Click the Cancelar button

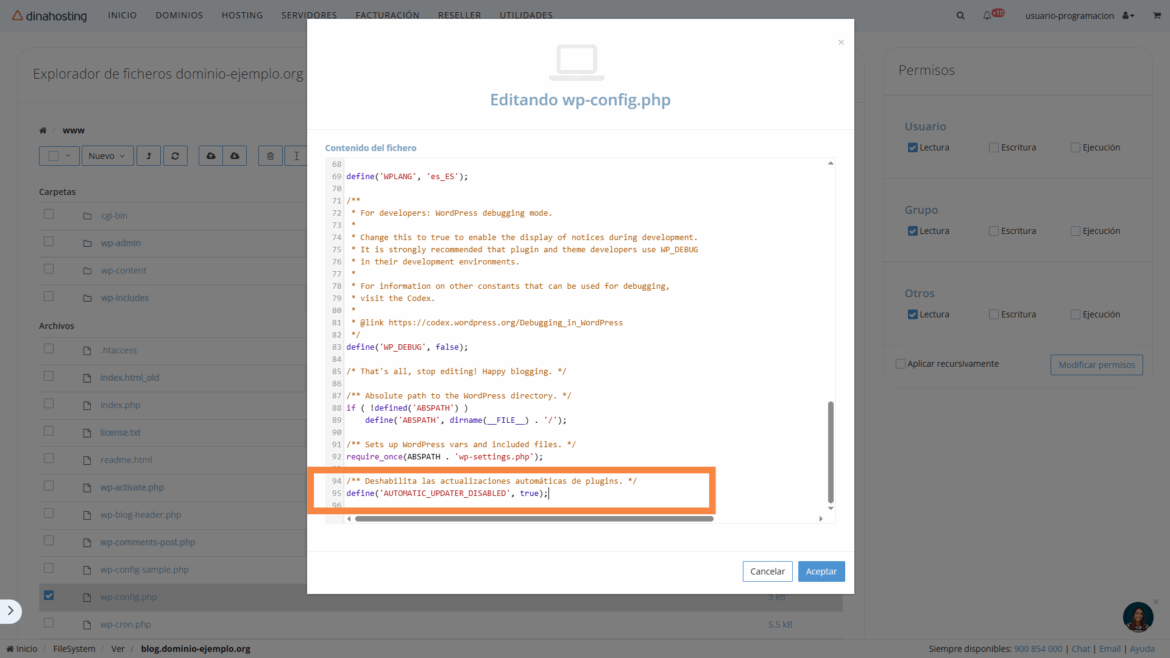click(x=767, y=571)
